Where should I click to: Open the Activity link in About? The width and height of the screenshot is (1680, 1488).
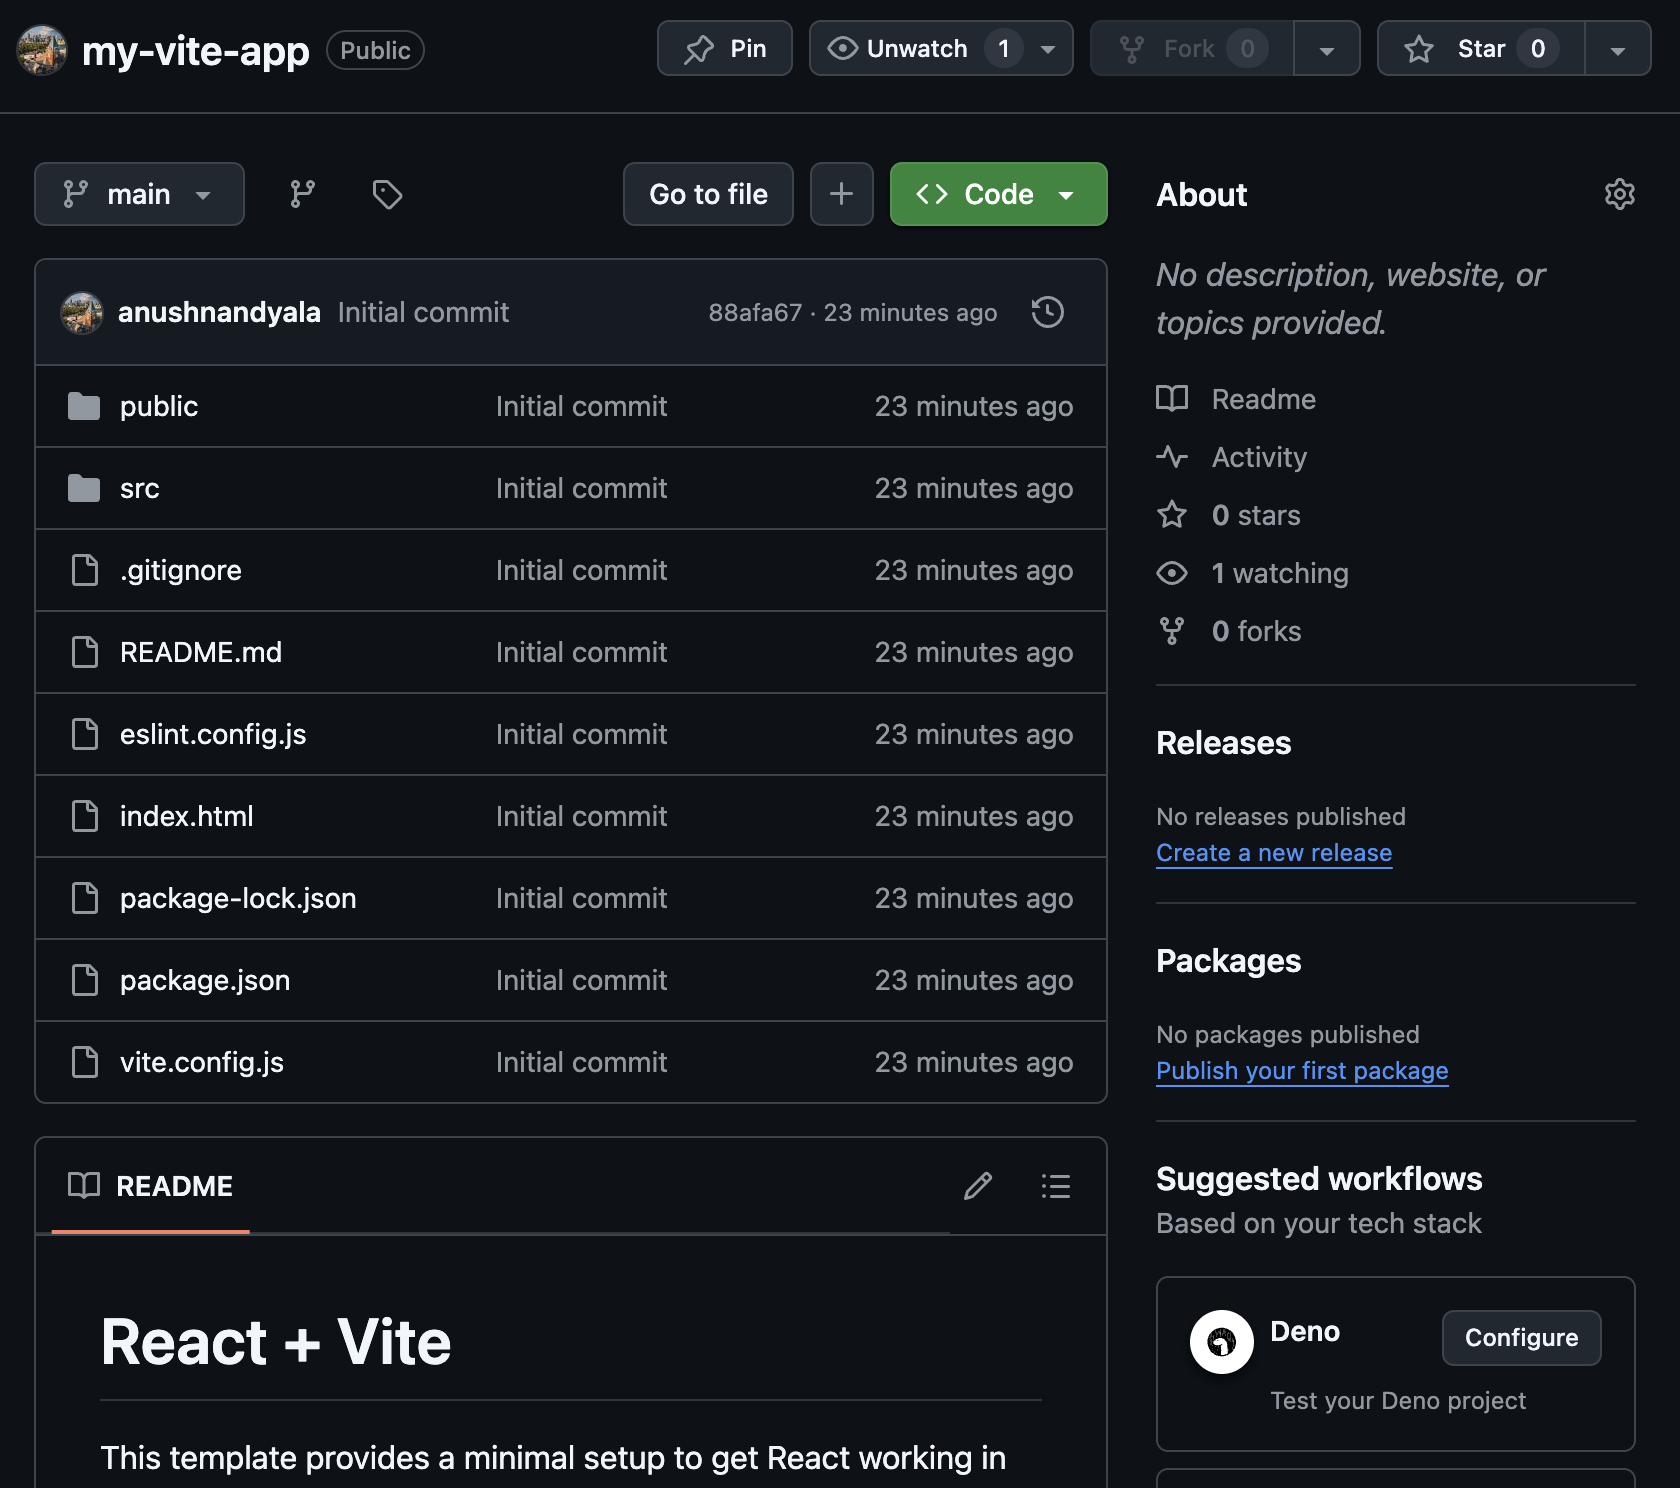1260,457
